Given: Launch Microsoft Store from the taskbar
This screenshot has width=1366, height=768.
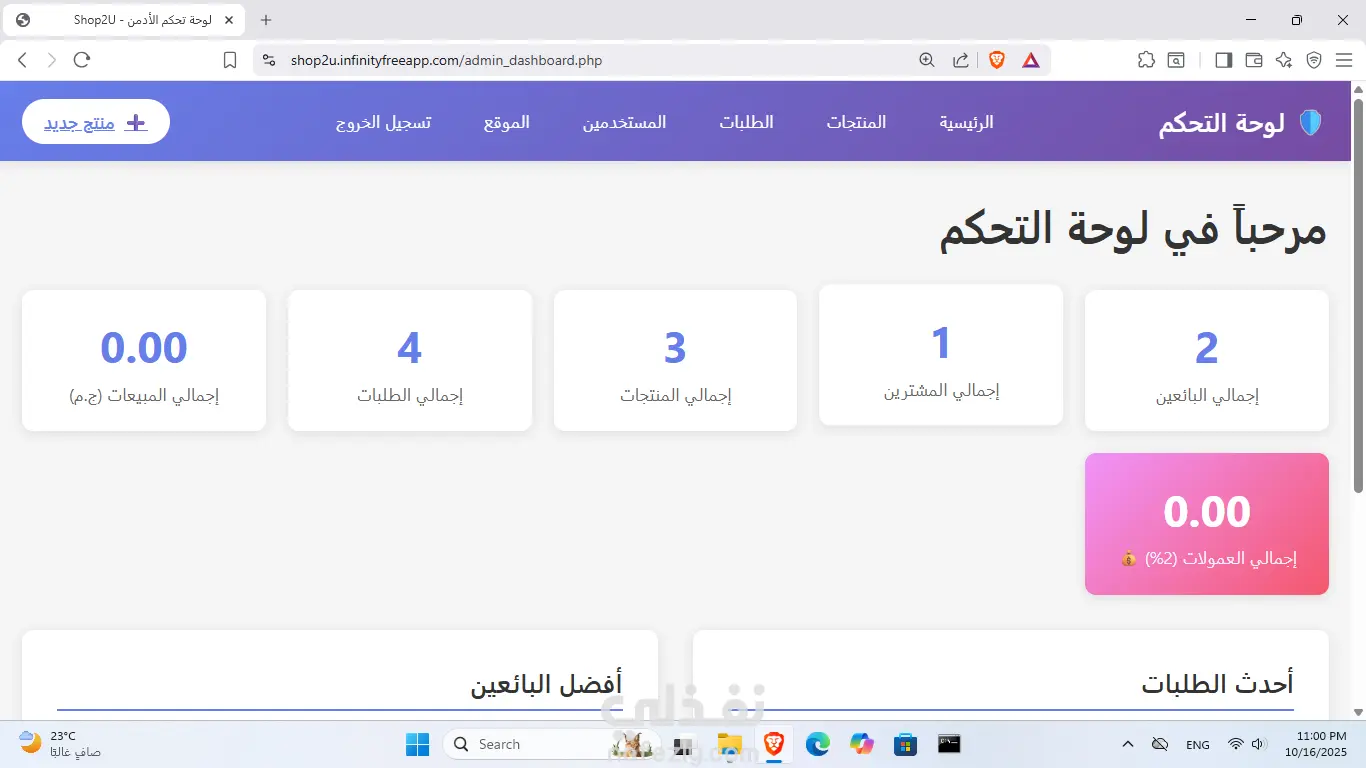Looking at the screenshot, I should (x=906, y=744).
